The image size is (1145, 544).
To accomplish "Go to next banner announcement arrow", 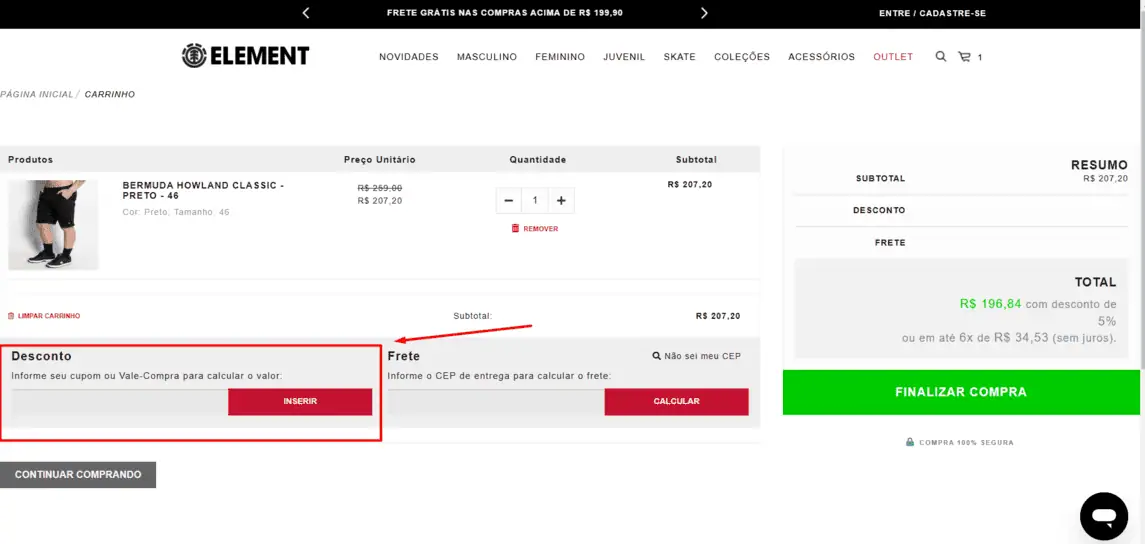I will (704, 12).
